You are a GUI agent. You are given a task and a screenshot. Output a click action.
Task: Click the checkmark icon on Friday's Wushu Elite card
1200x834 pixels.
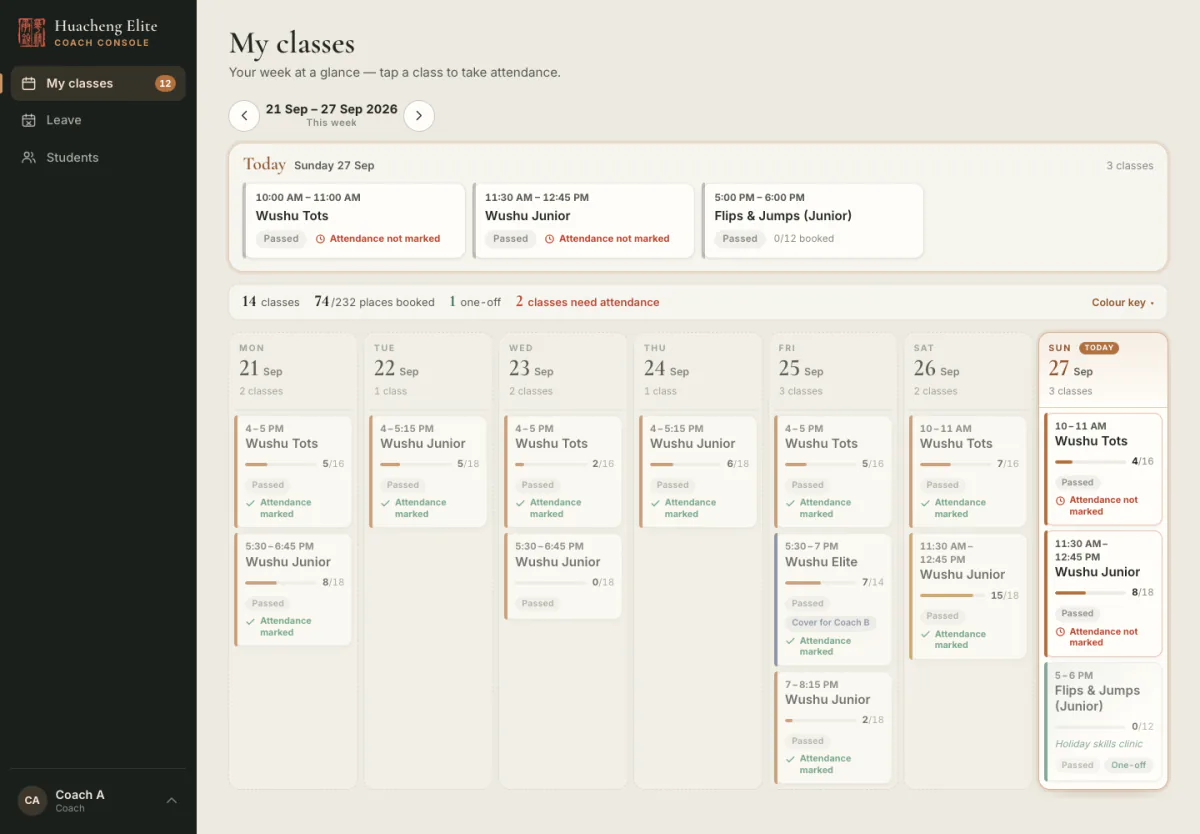792,641
